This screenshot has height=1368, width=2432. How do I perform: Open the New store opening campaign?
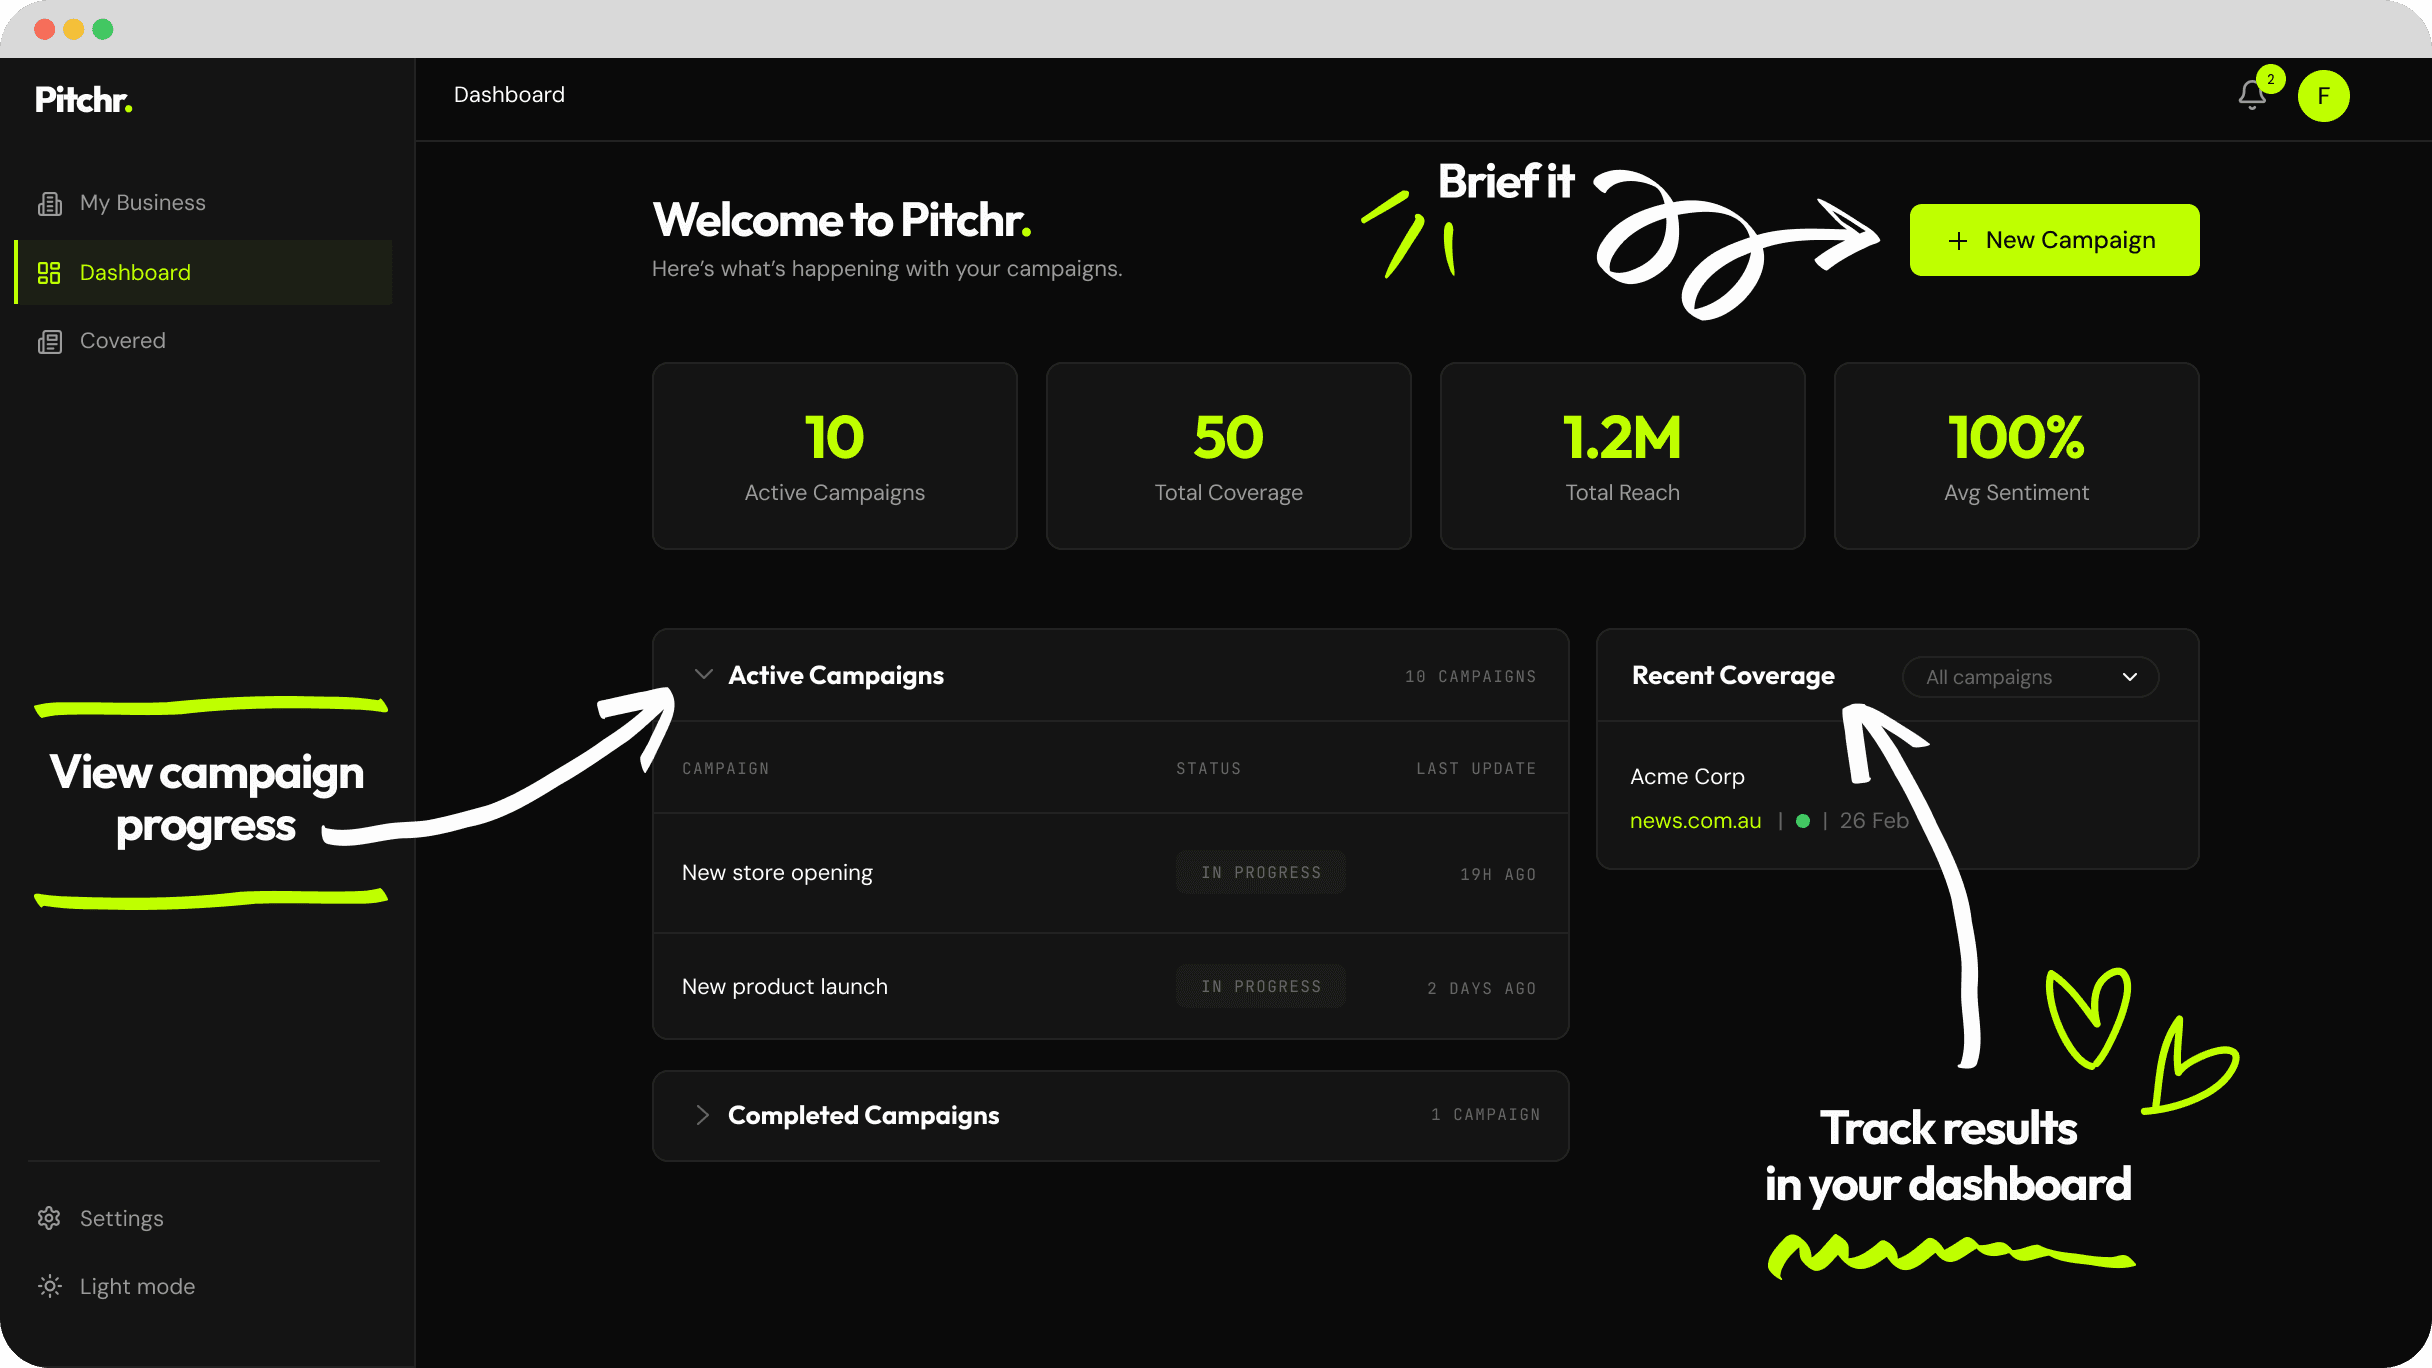coord(777,873)
